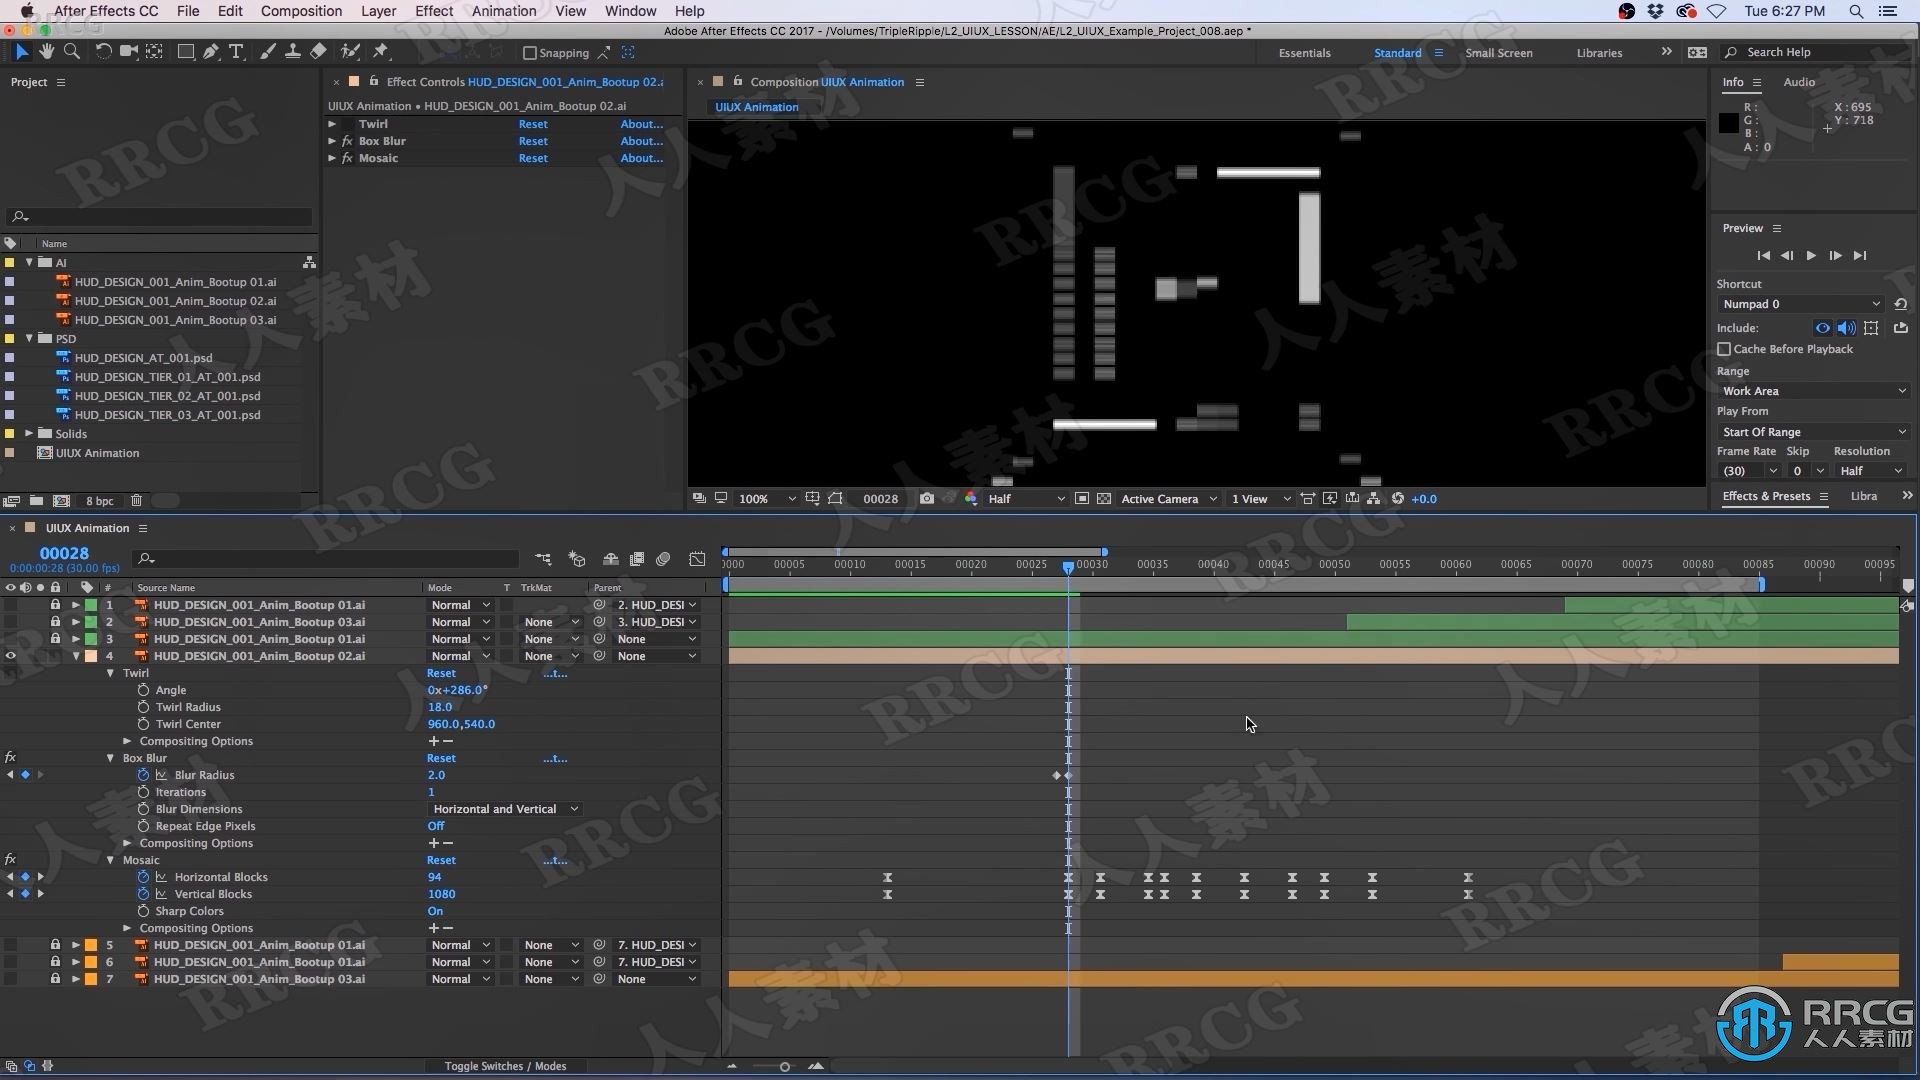Select the Animation menu item
This screenshot has height=1080, width=1920.
point(504,11)
